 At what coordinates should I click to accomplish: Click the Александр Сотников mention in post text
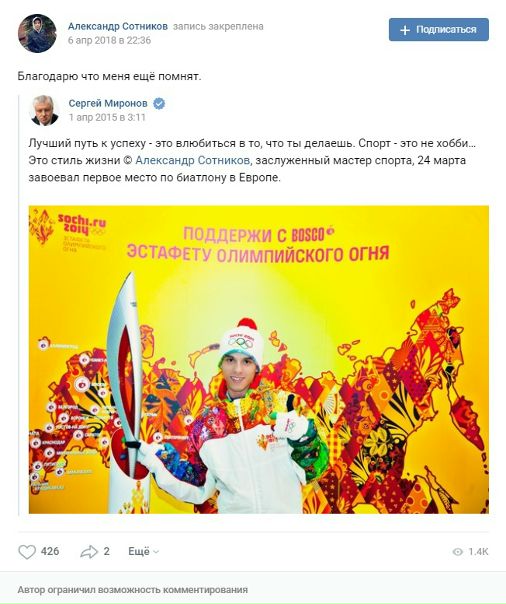point(193,160)
